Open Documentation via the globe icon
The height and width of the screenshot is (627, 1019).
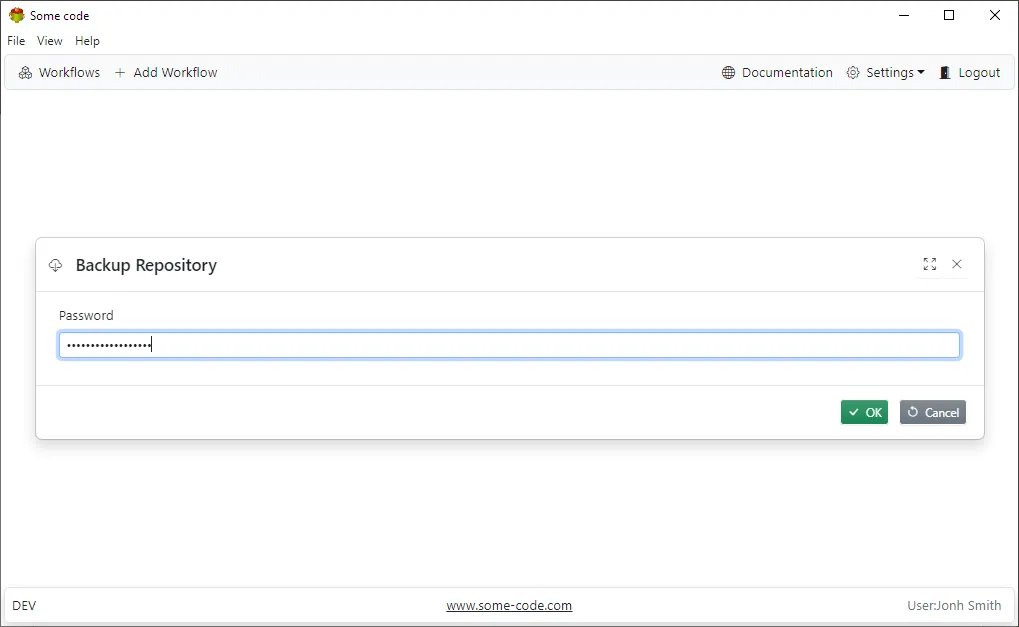tap(728, 73)
